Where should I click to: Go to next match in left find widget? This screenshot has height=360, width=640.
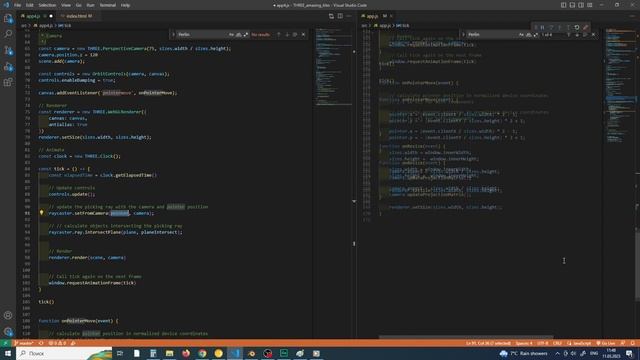(x=287, y=35)
